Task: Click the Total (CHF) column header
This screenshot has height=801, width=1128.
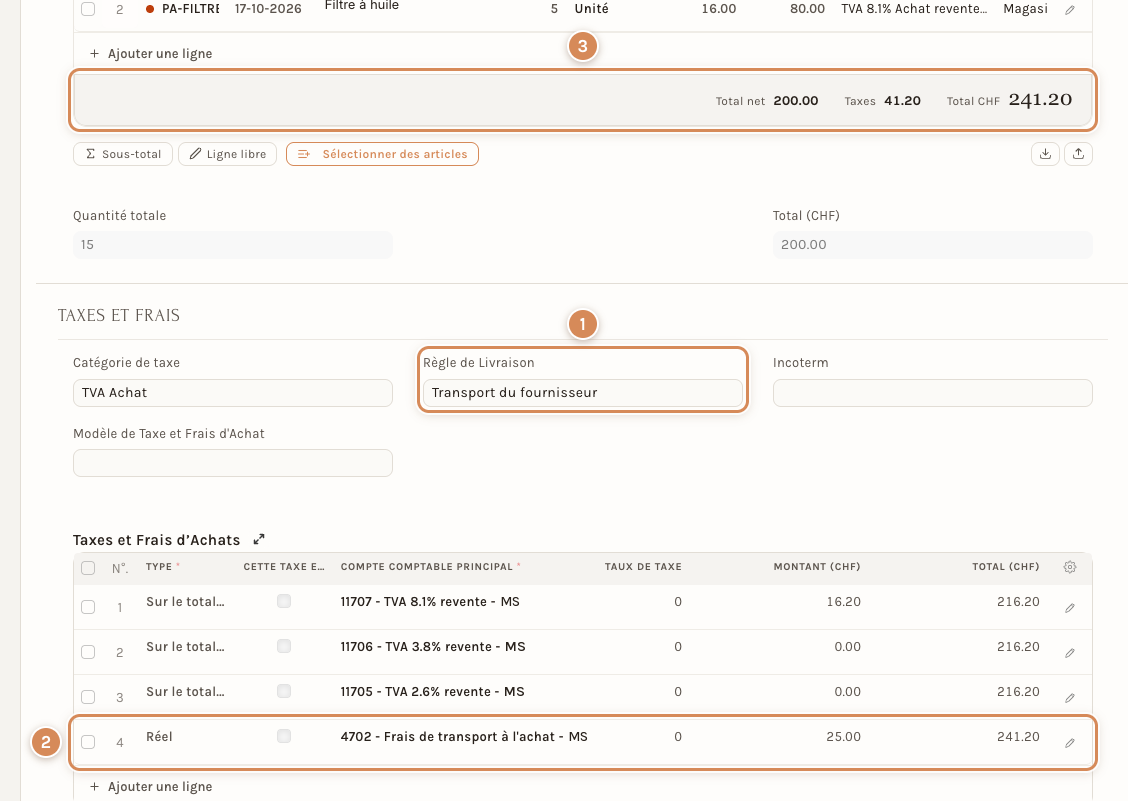Action: (x=1006, y=567)
